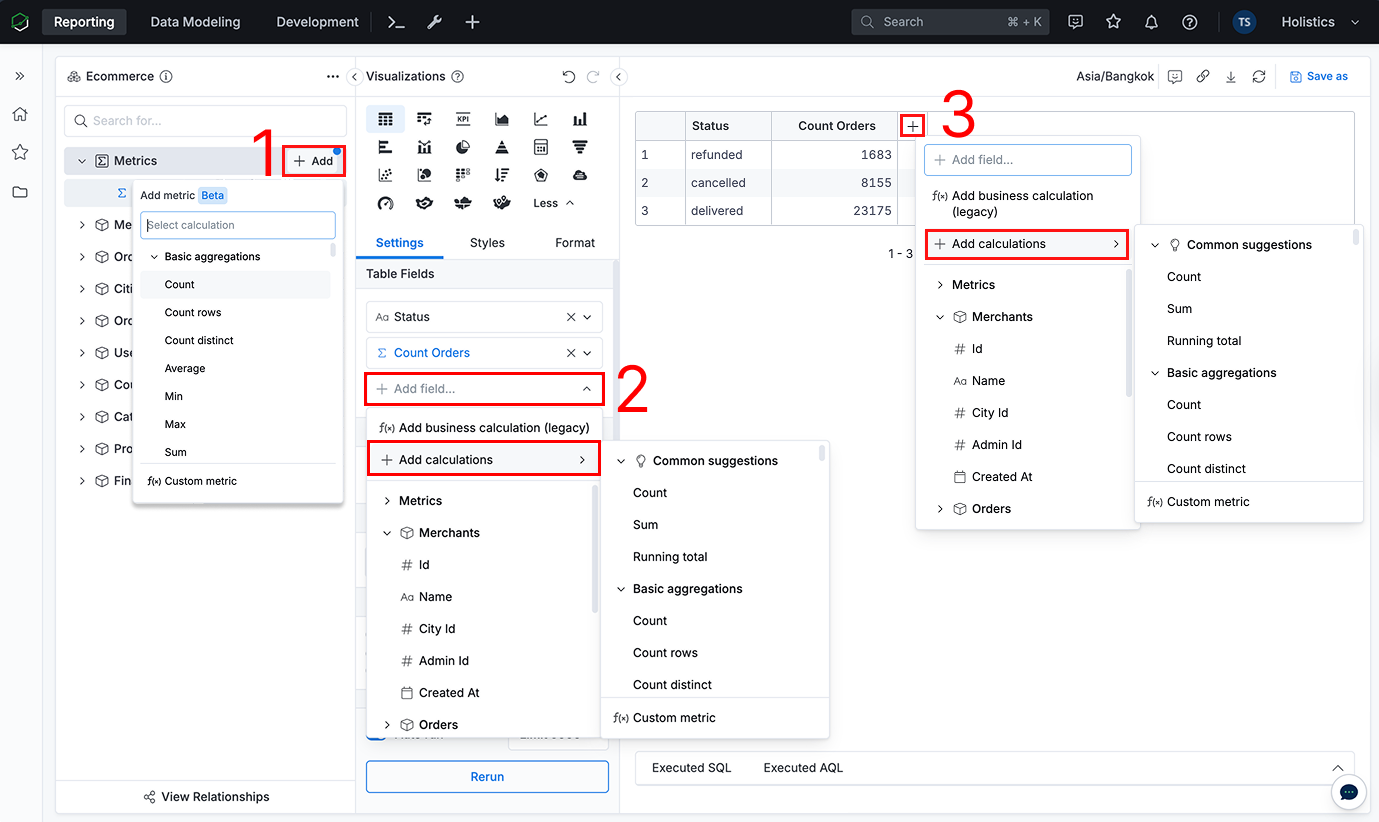Expand the Orders group in field list
Viewport: 1379px width, 822px height.
click(x=387, y=725)
